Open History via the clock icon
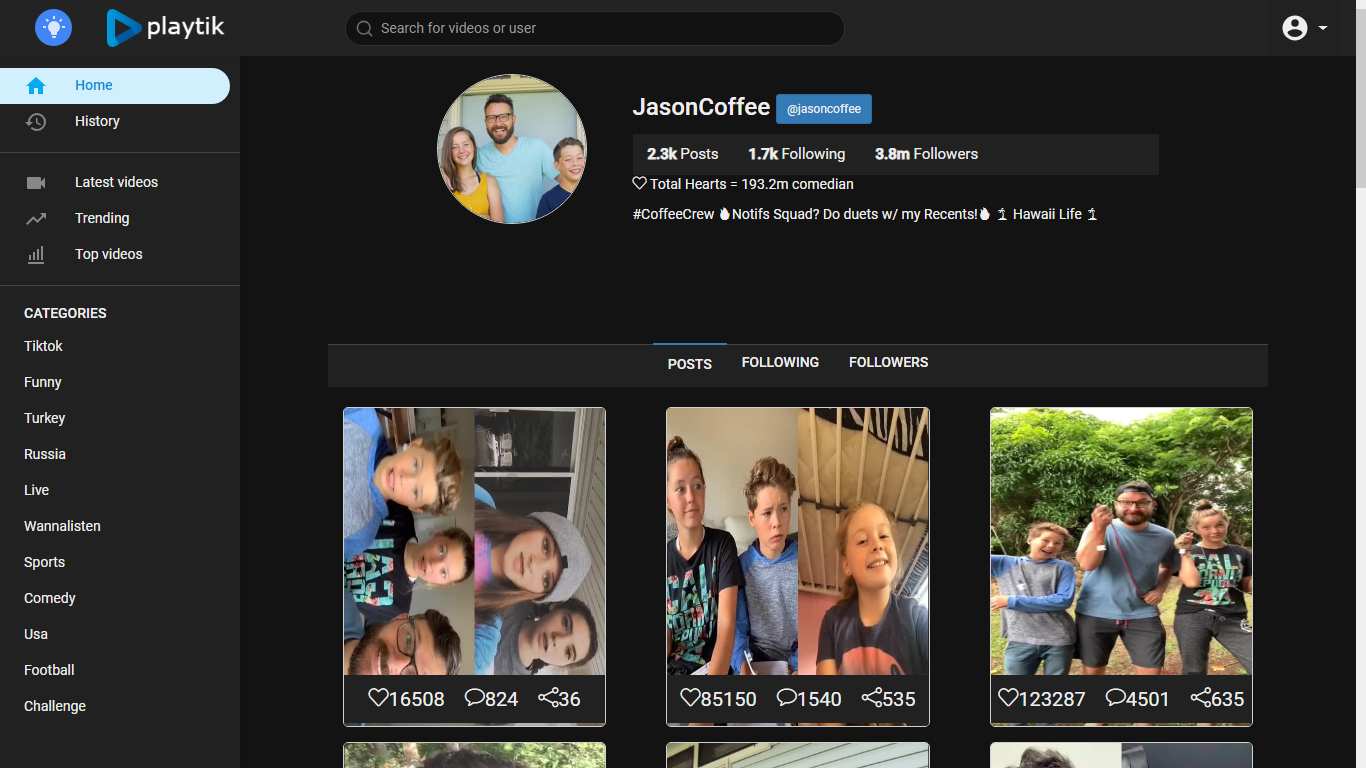 point(36,121)
